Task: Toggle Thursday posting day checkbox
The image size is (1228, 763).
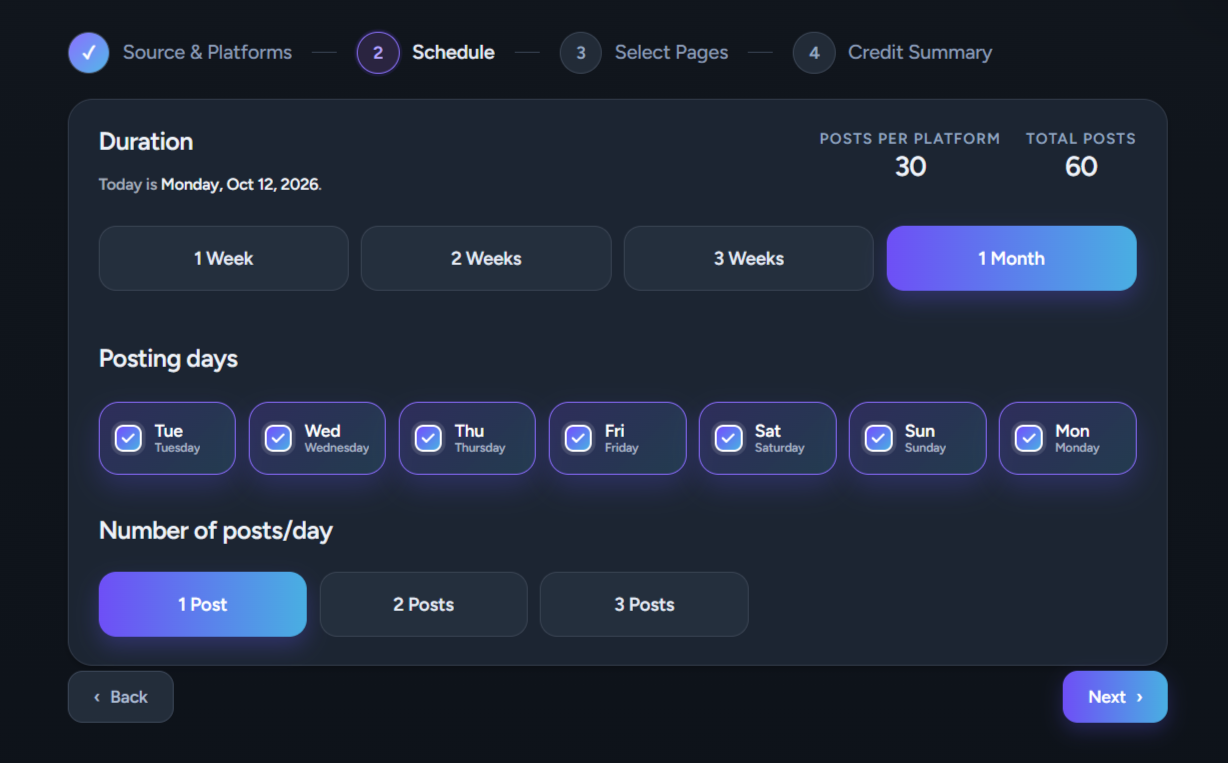Action: pos(428,438)
